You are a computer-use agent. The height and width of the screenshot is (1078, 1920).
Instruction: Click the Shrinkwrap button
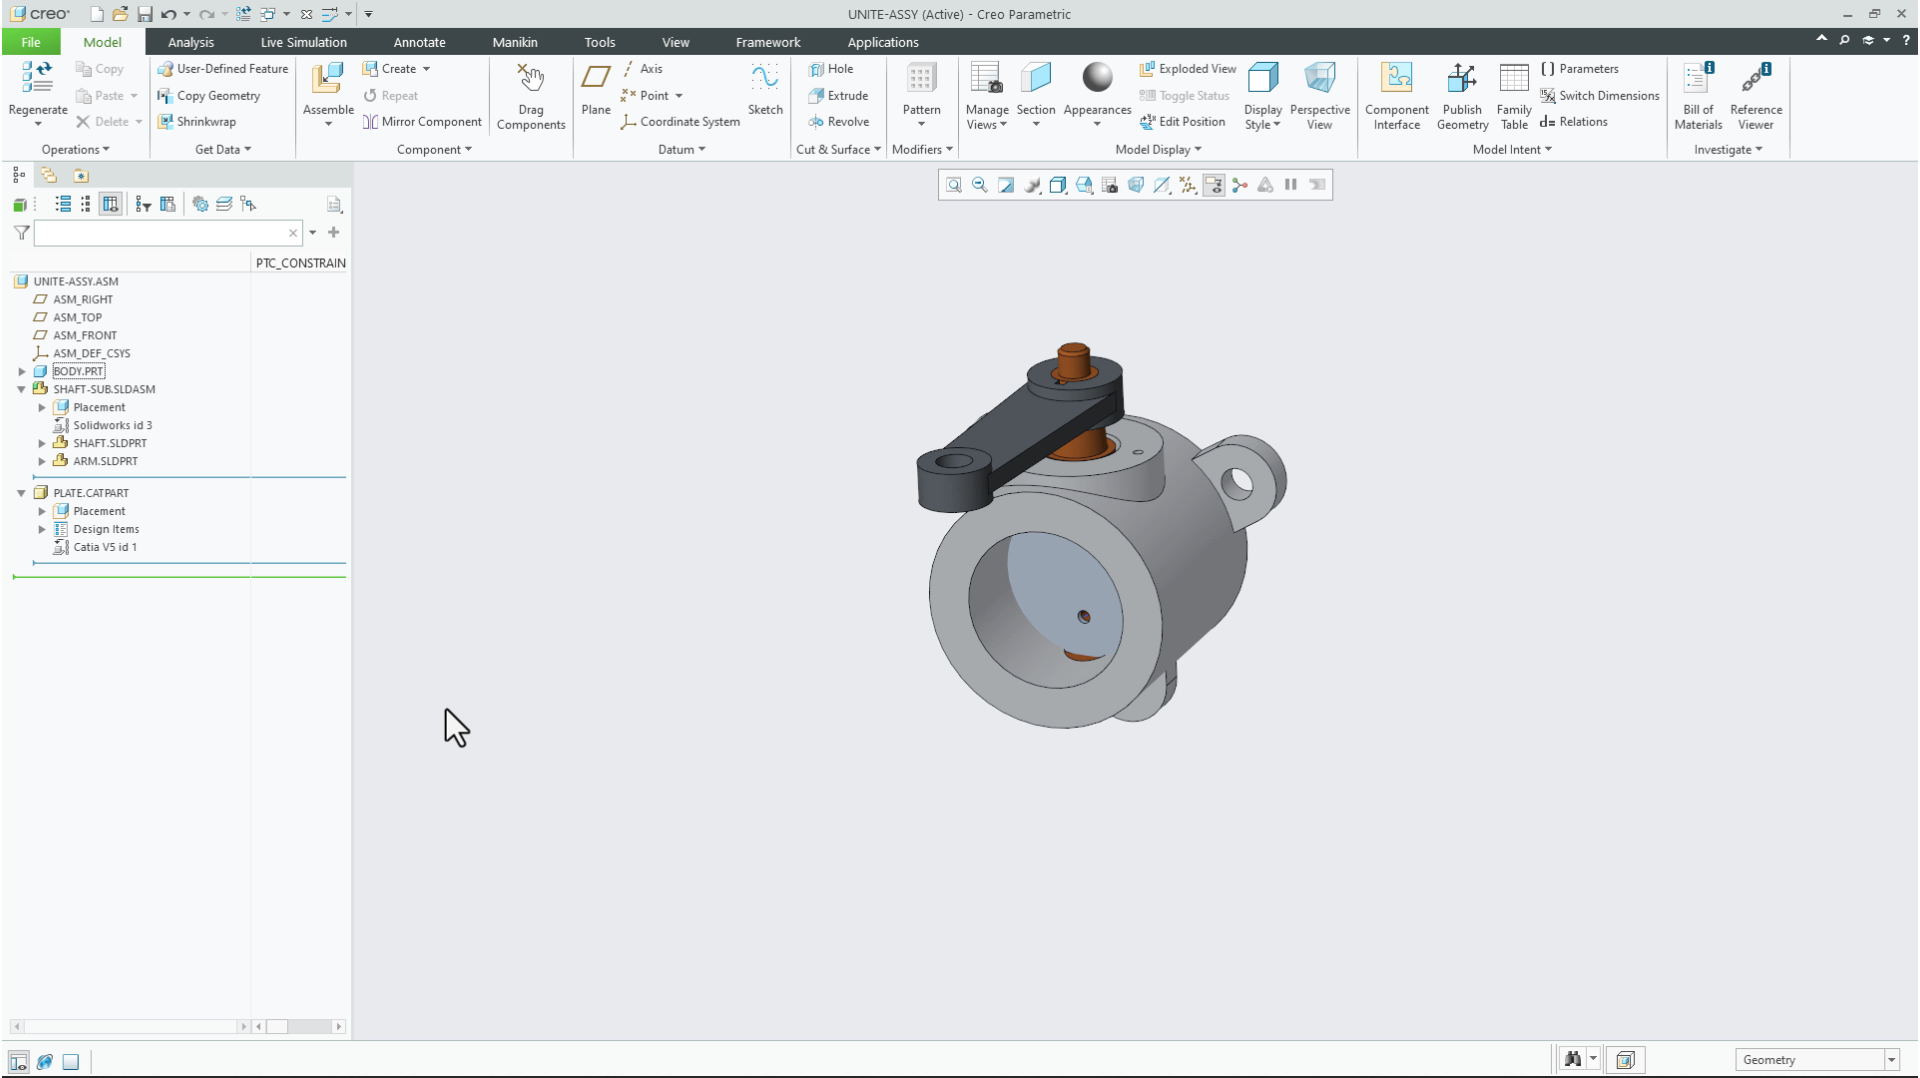point(197,122)
